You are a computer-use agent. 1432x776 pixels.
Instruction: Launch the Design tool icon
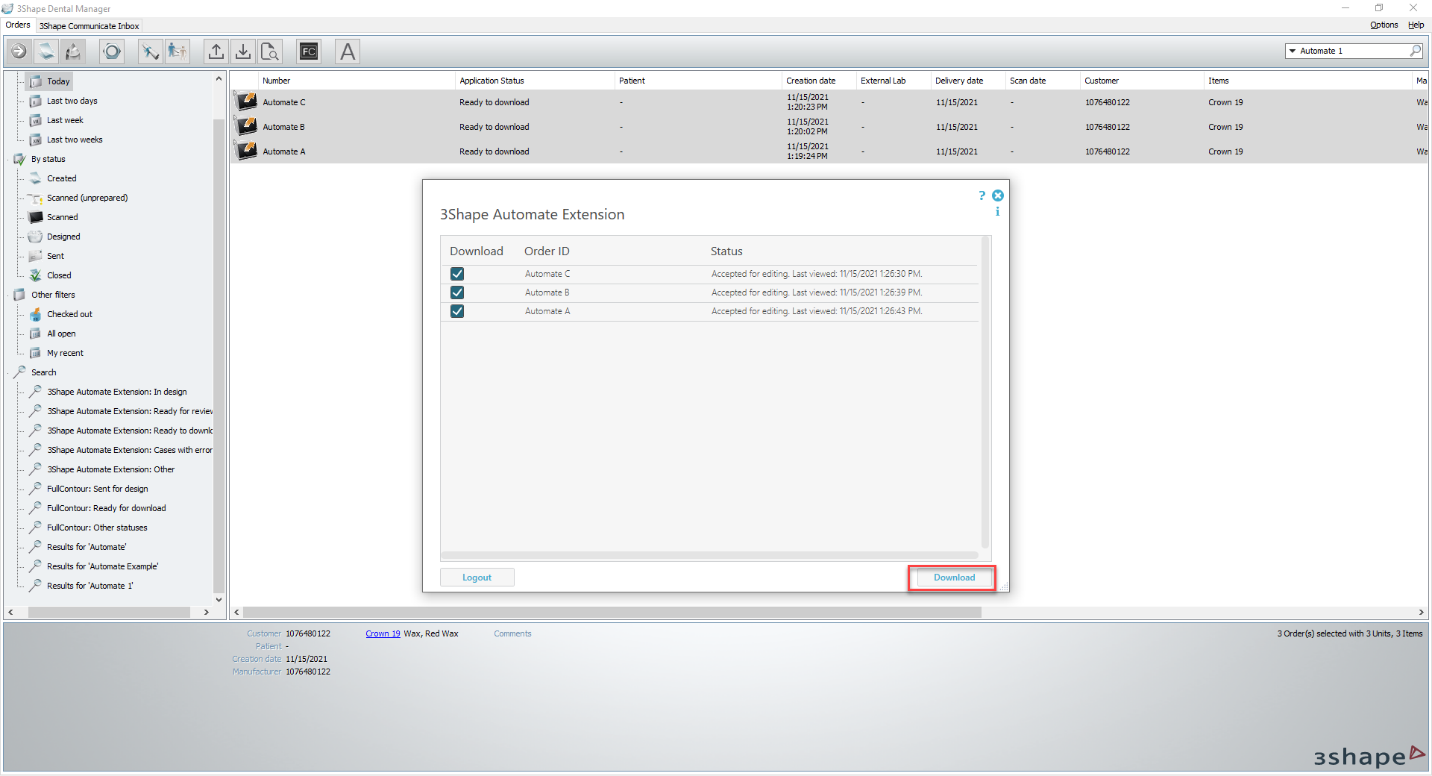(x=72, y=50)
